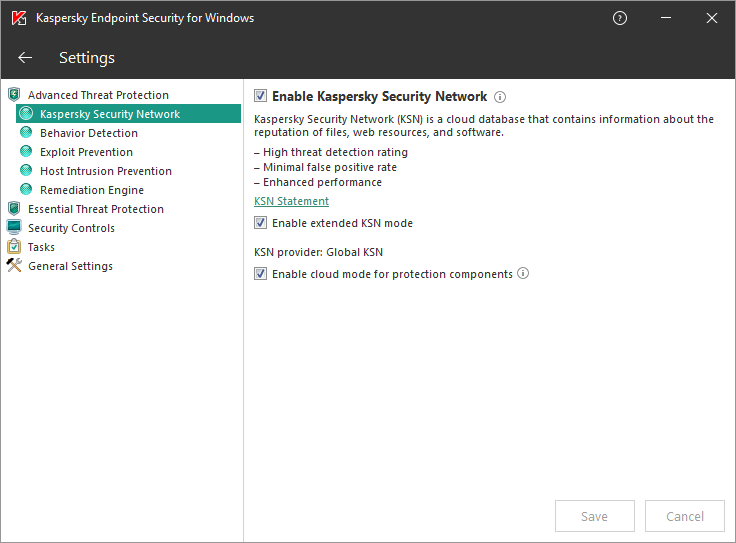Viewport: 736px width, 543px height.
Task: Open Remediation Engine settings
Action: pos(92,190)
